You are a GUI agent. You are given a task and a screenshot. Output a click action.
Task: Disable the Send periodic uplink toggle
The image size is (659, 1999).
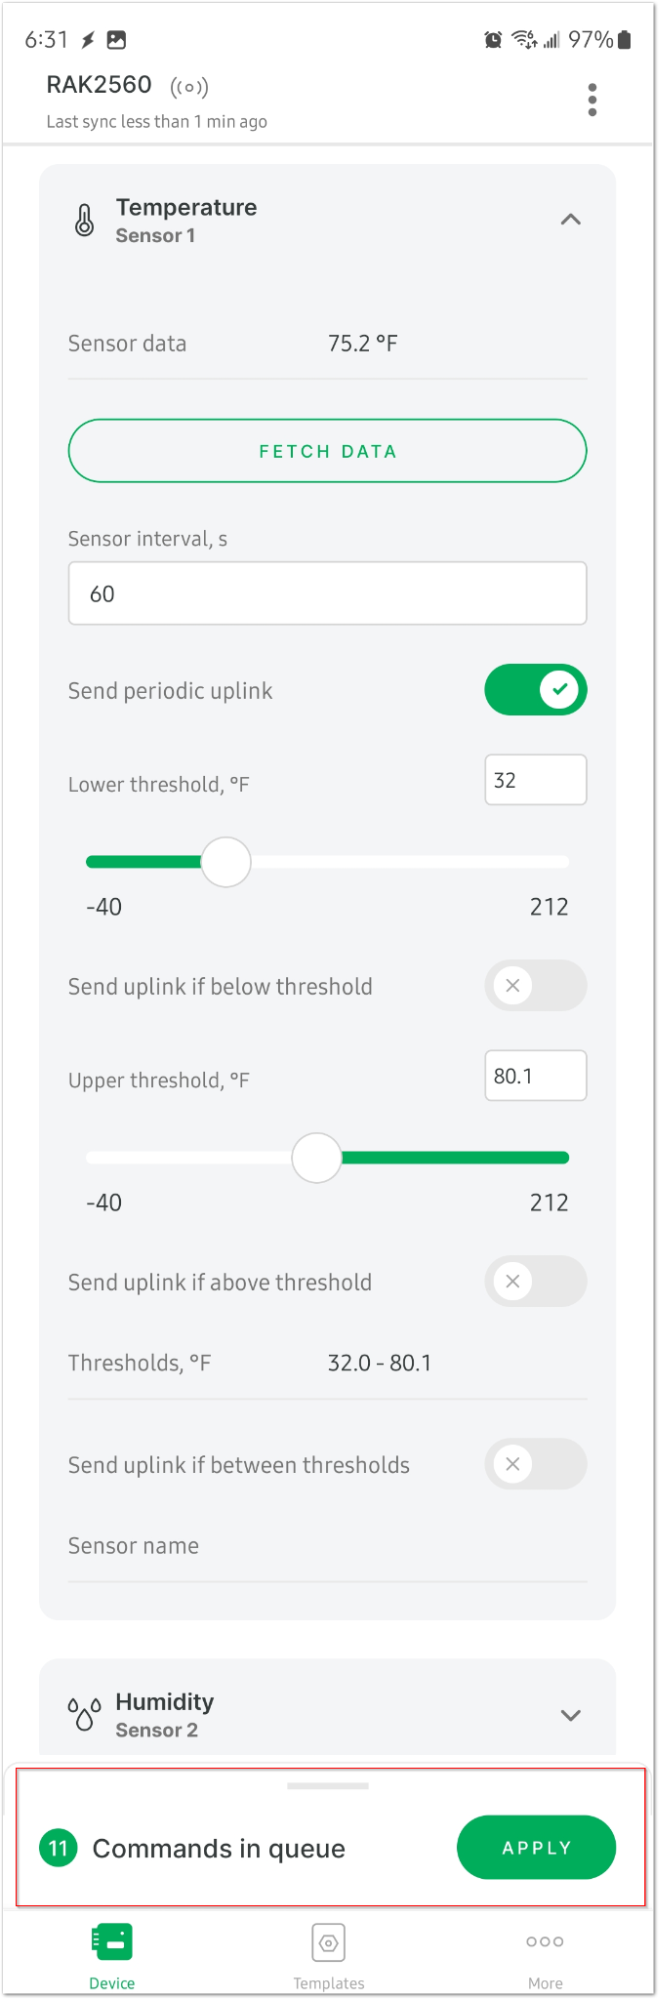pyautogui.click(x=536, y=690)
